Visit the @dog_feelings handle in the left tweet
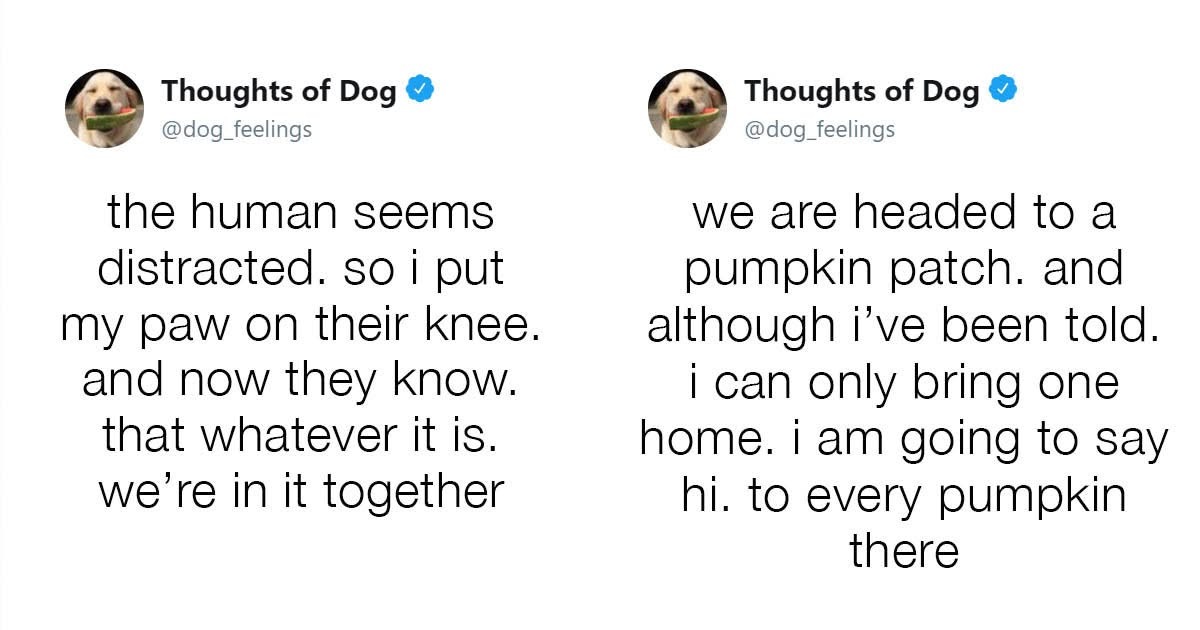The height and width of the screenshot is (630, 1200). 237,129
